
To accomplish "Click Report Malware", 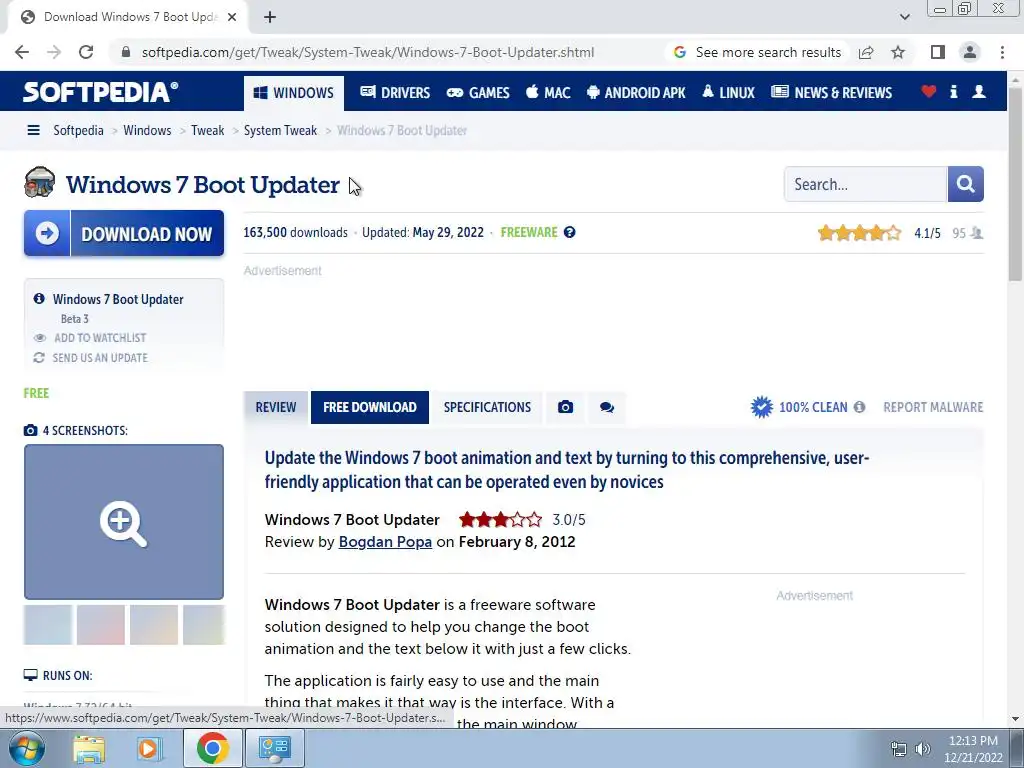I will [x=933, y=408].
